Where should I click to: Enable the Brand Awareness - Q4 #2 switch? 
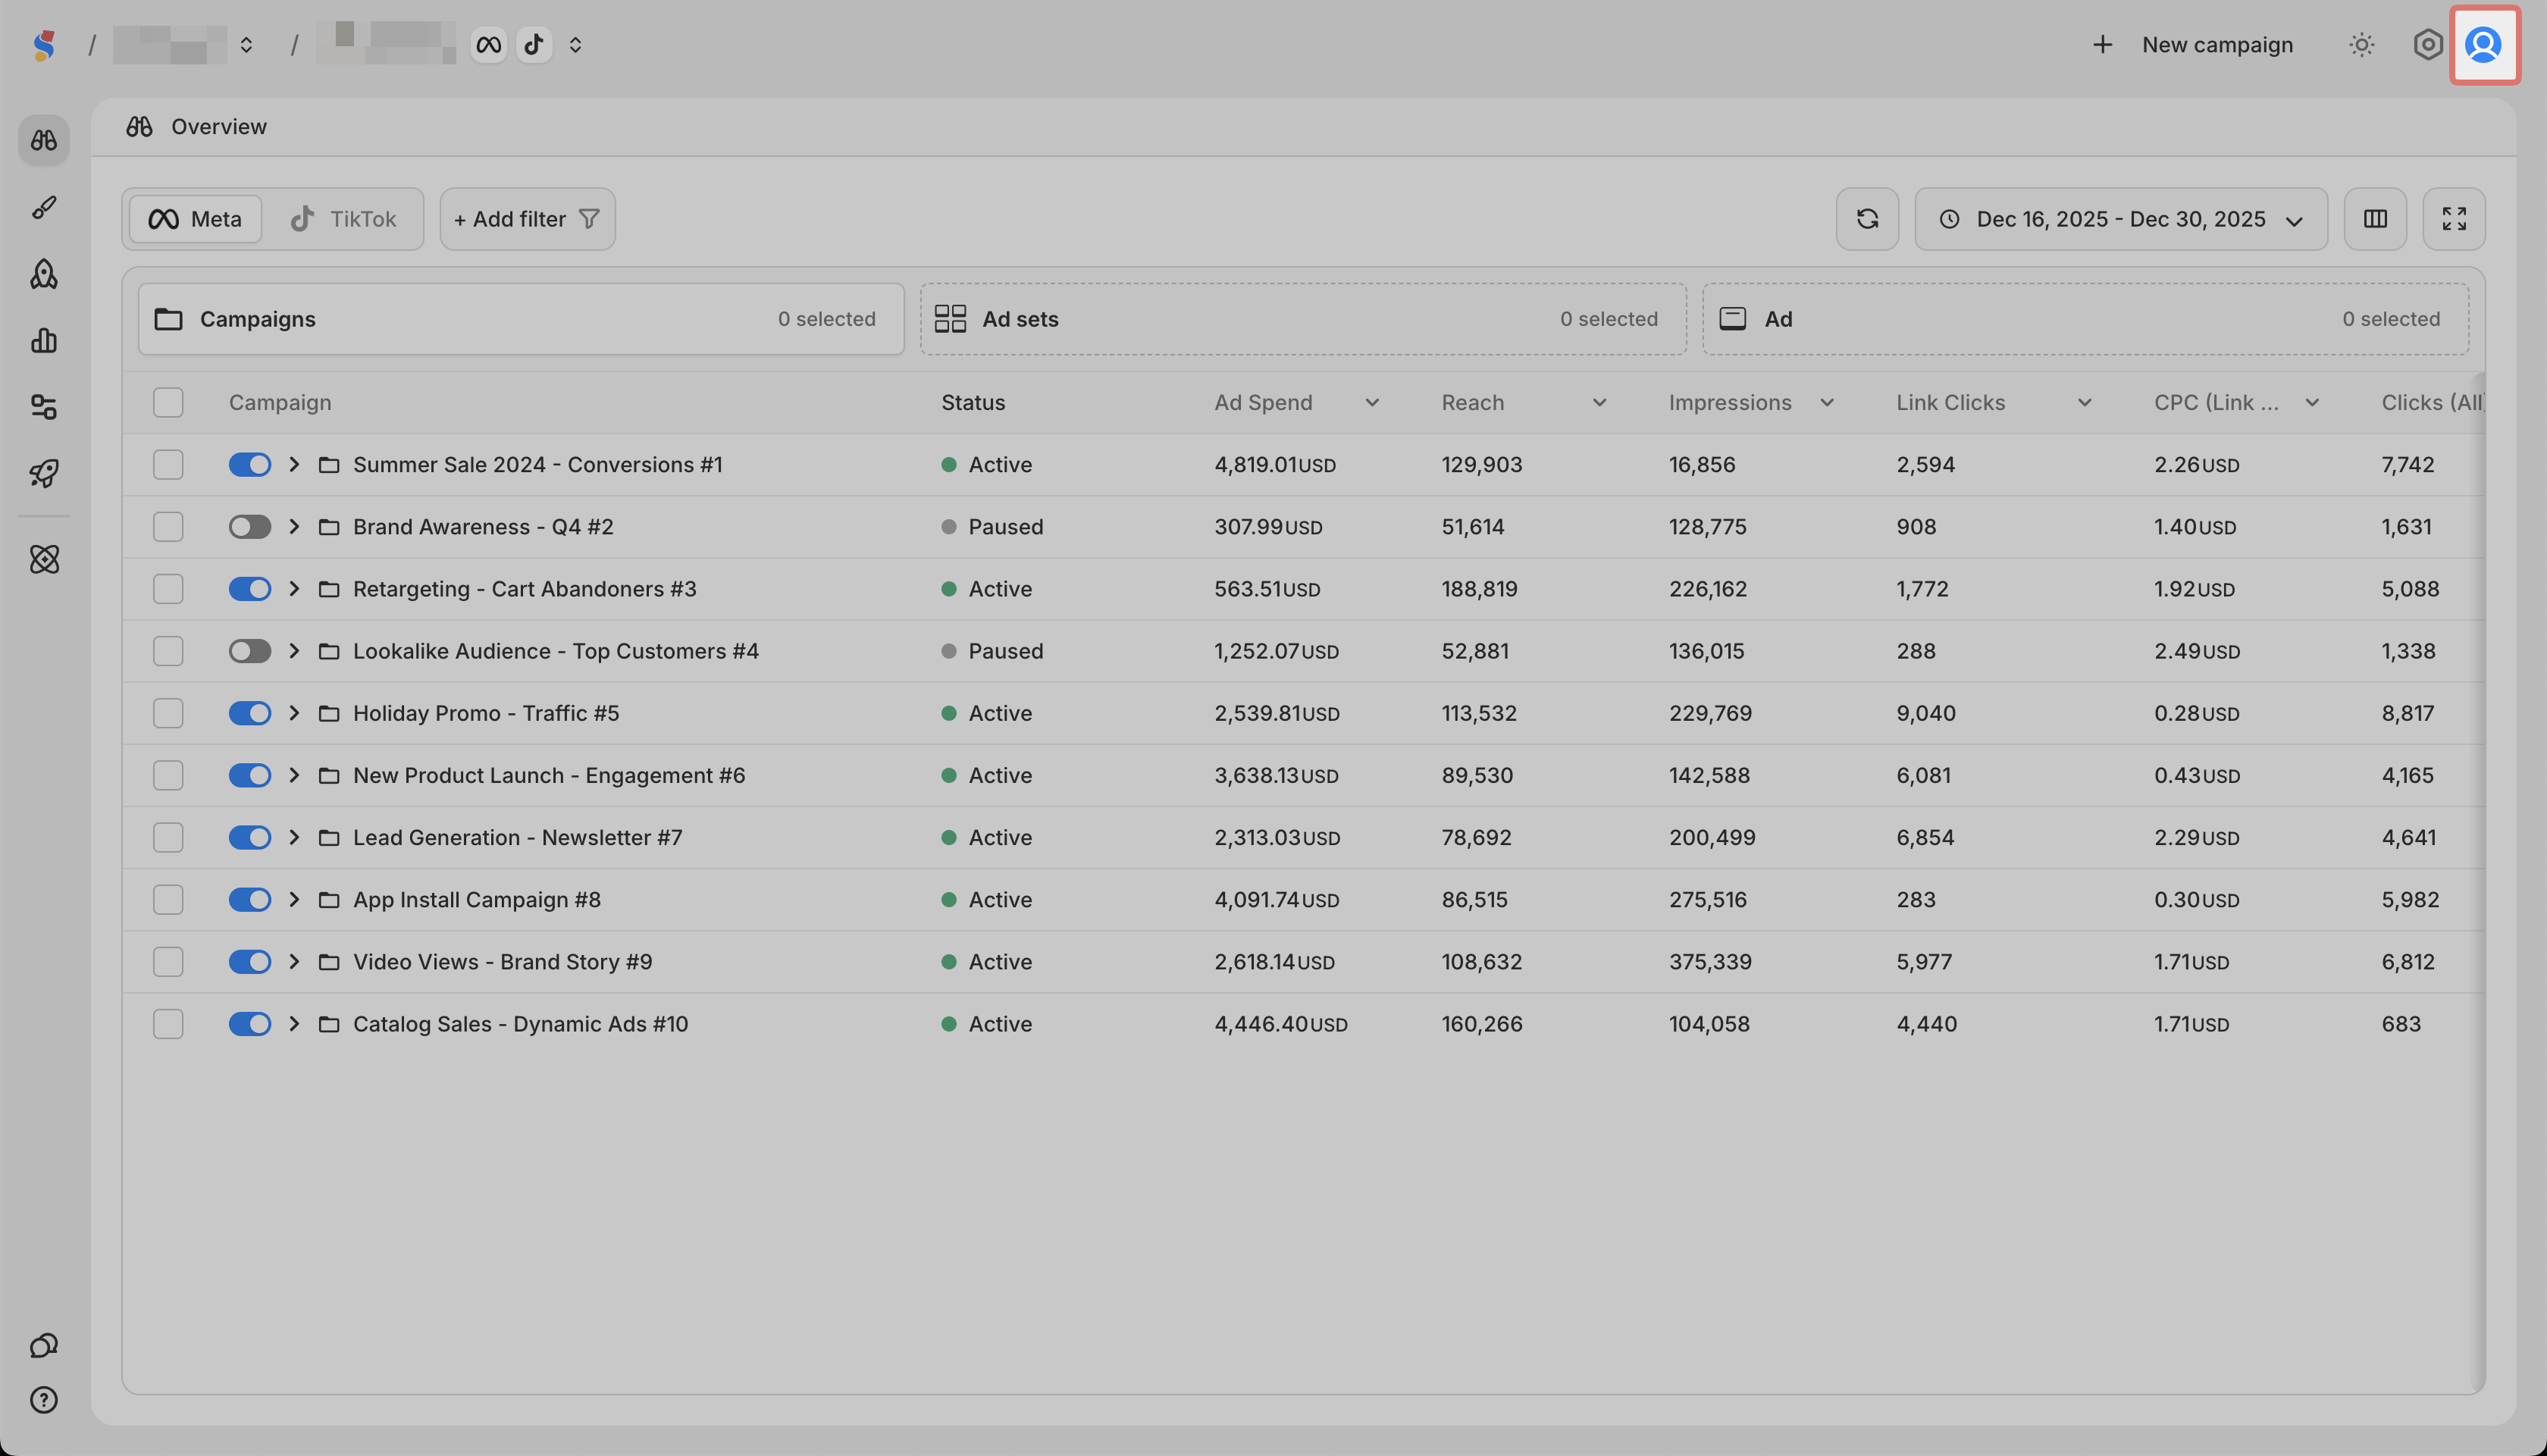pos(250,527)
